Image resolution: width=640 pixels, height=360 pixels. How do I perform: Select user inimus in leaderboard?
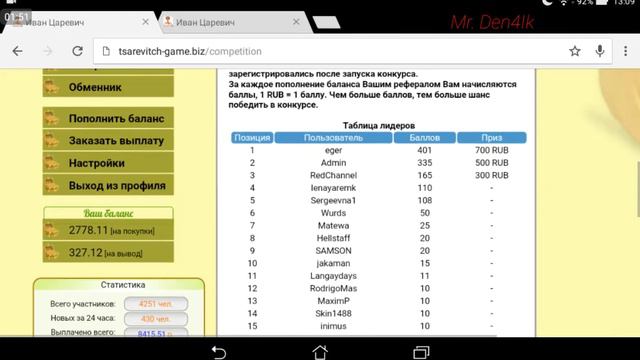tap(333, 326)
